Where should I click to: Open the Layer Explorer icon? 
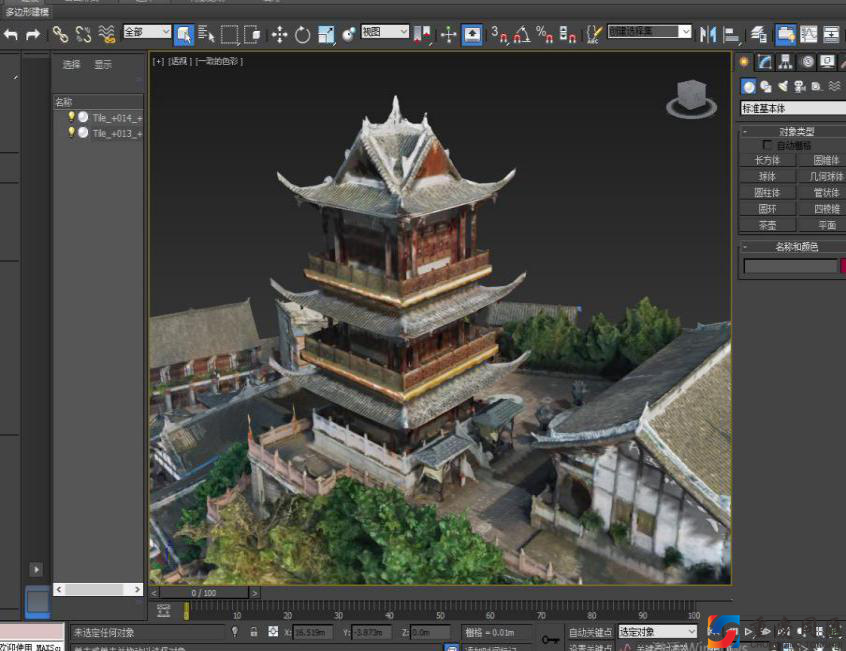coord(759,35)
